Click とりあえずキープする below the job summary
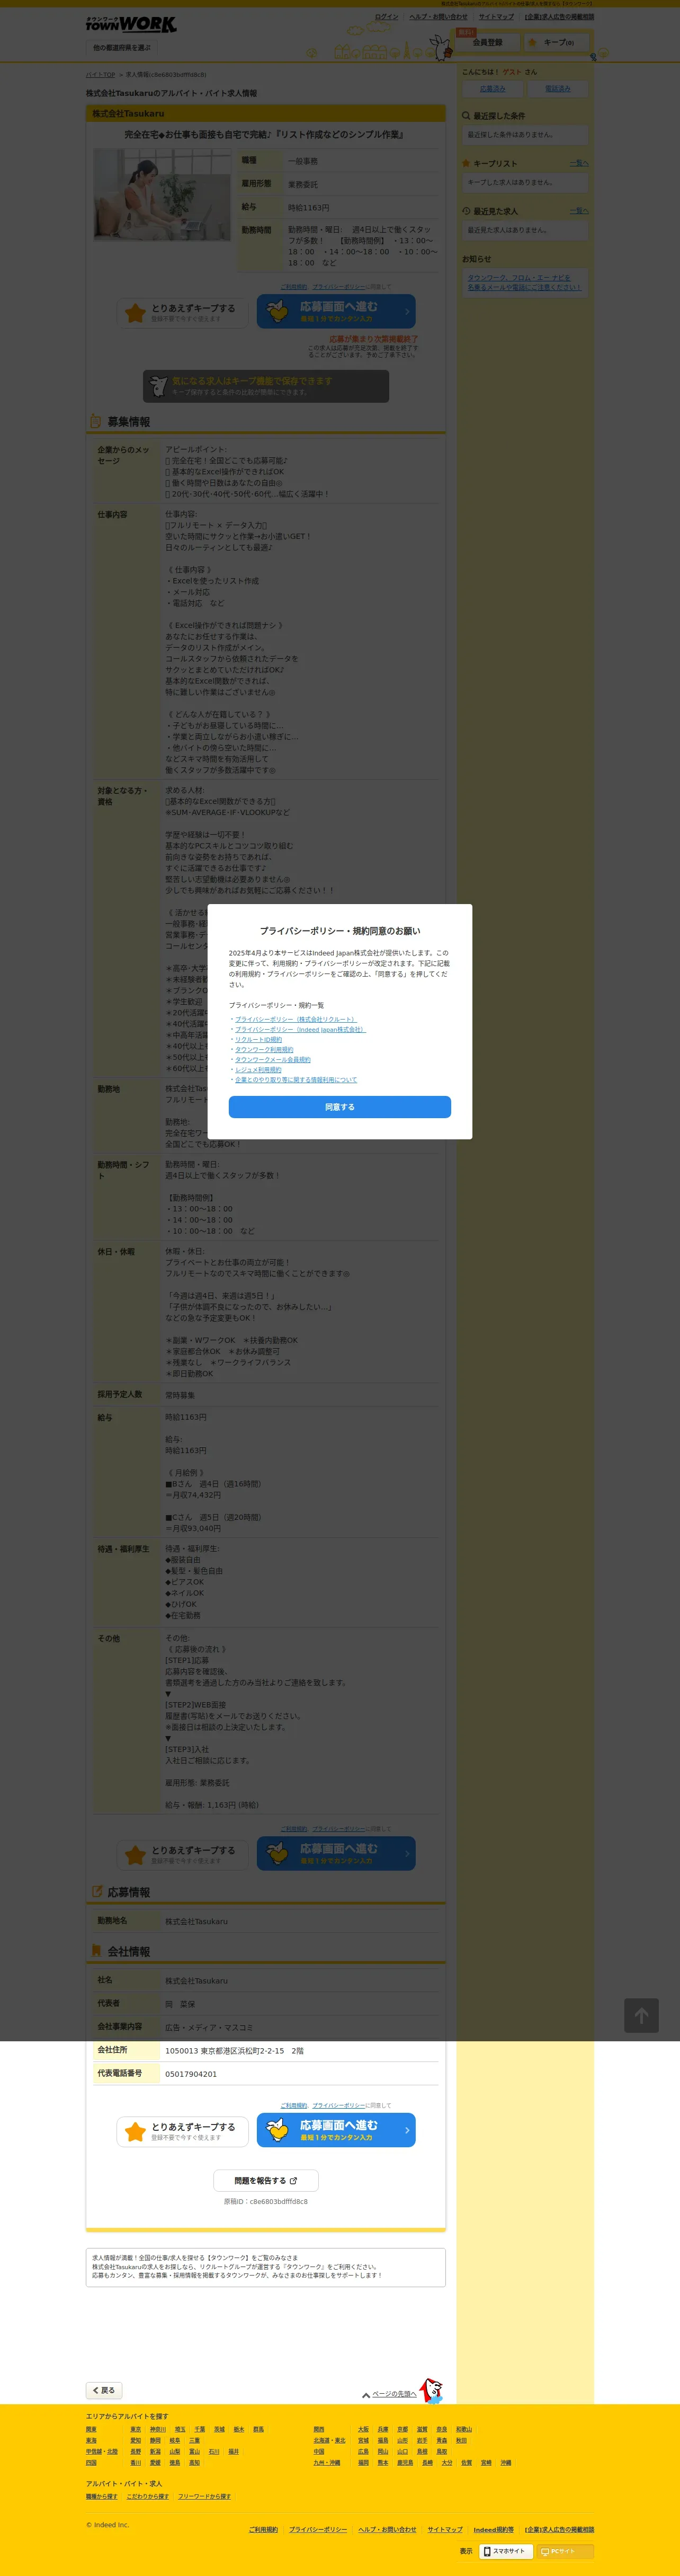Image resolution: width=680 pixels, height=2576 pixels. pos(182,312)
